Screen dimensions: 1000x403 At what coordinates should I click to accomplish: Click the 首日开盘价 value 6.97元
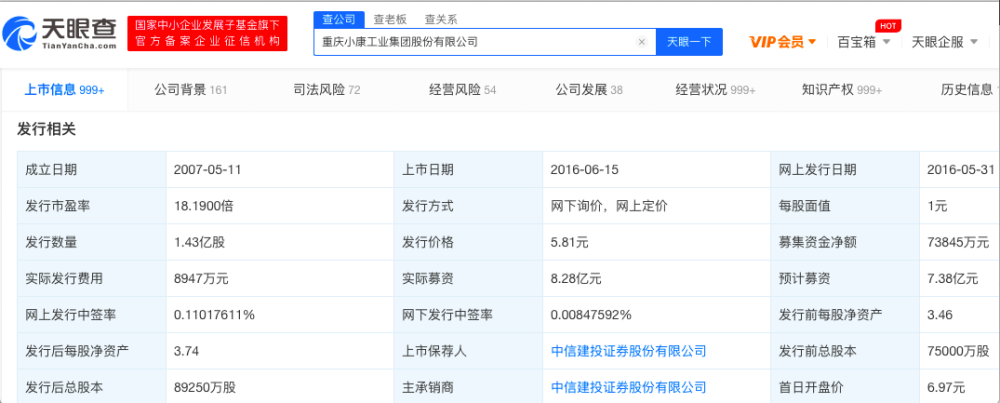click(946, 387)
